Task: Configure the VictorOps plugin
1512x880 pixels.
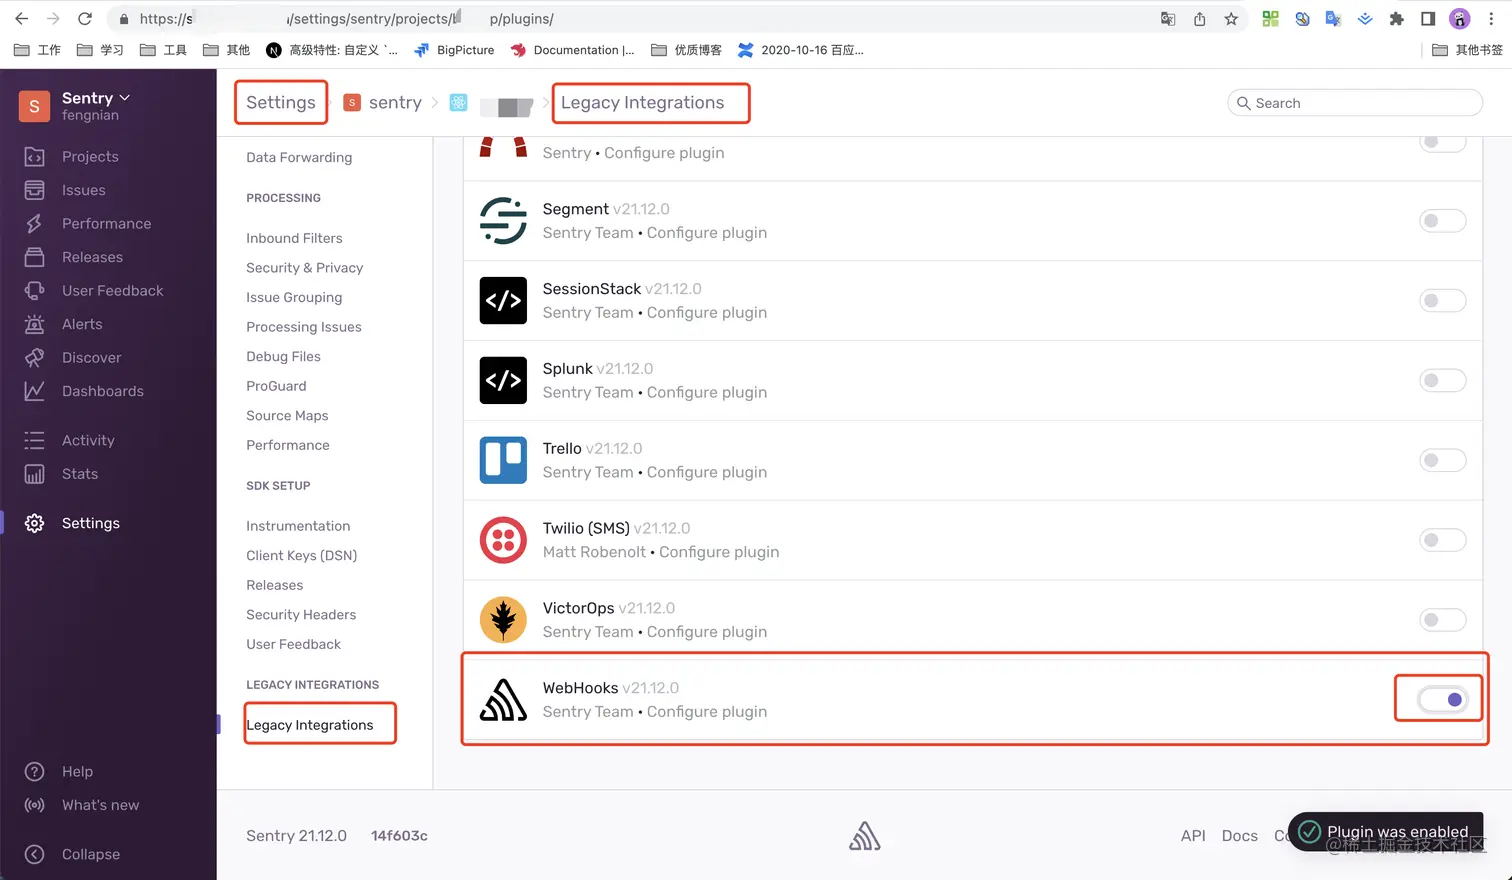Action: click(707, 632)
